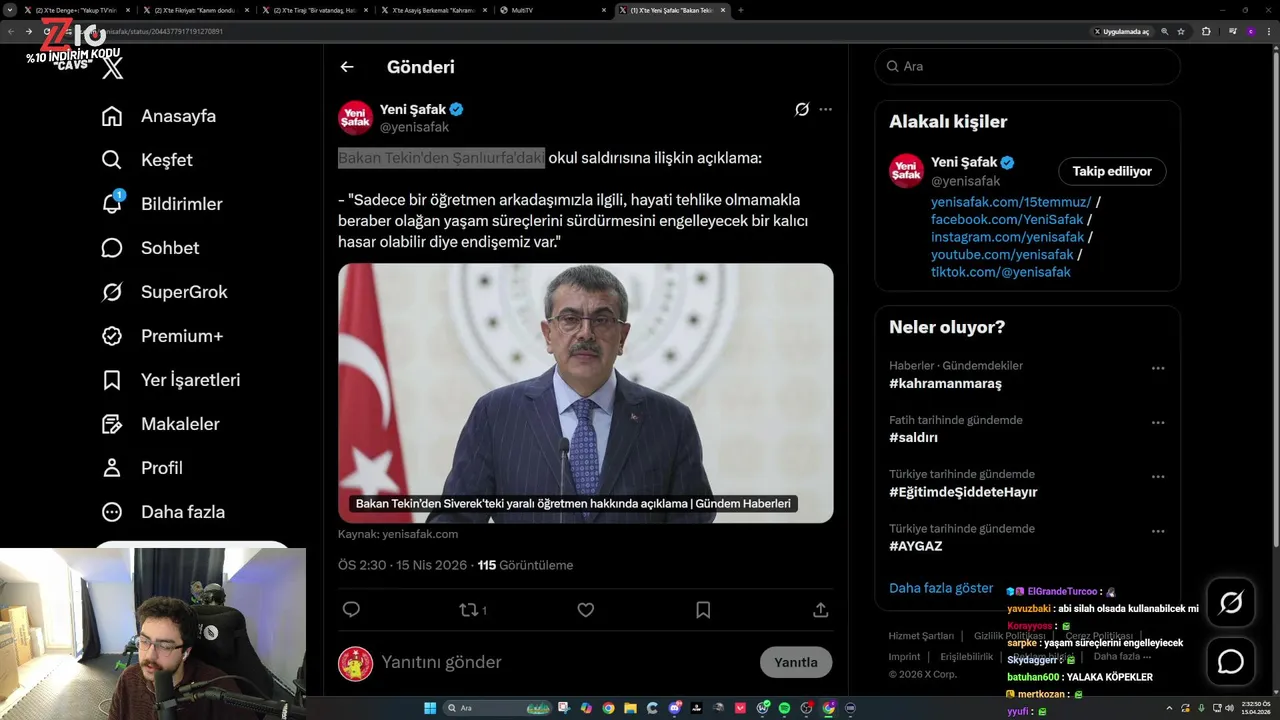Open tiktok.com/@yenisafak link

[x=1001, y=272]
